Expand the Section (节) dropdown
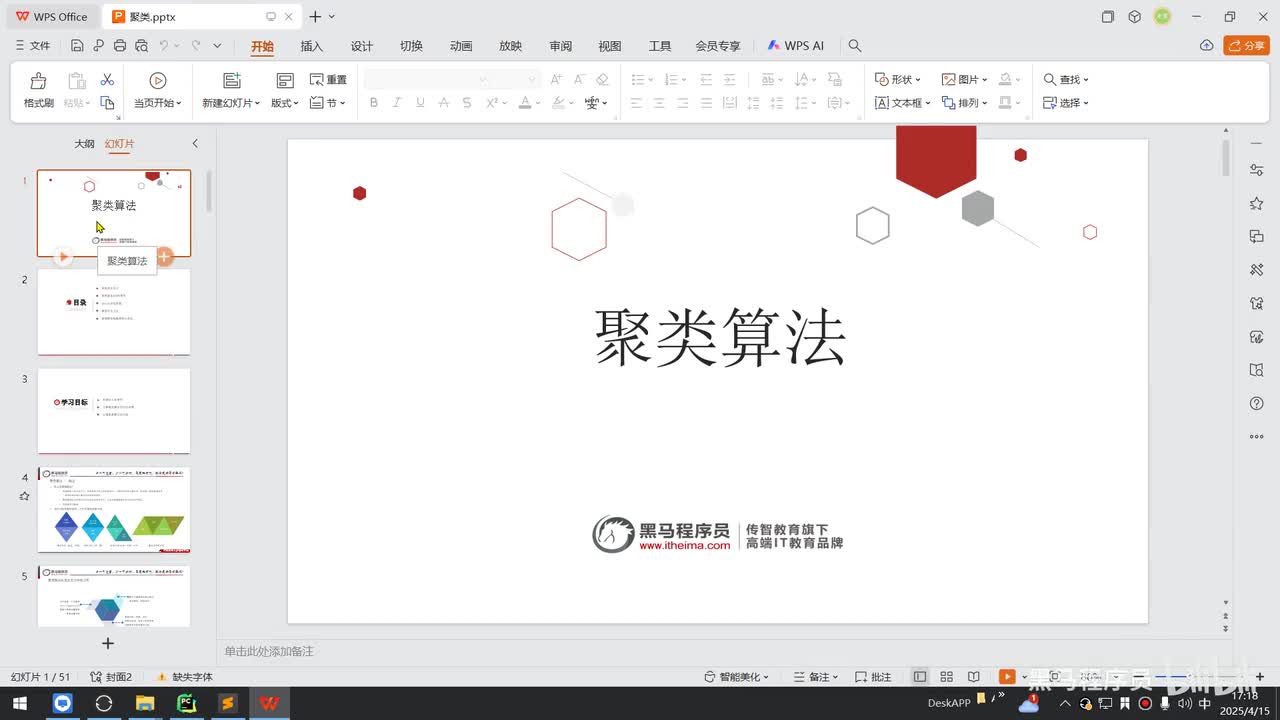The width and height of the screenshot is (1280, 720). (328, 103)
